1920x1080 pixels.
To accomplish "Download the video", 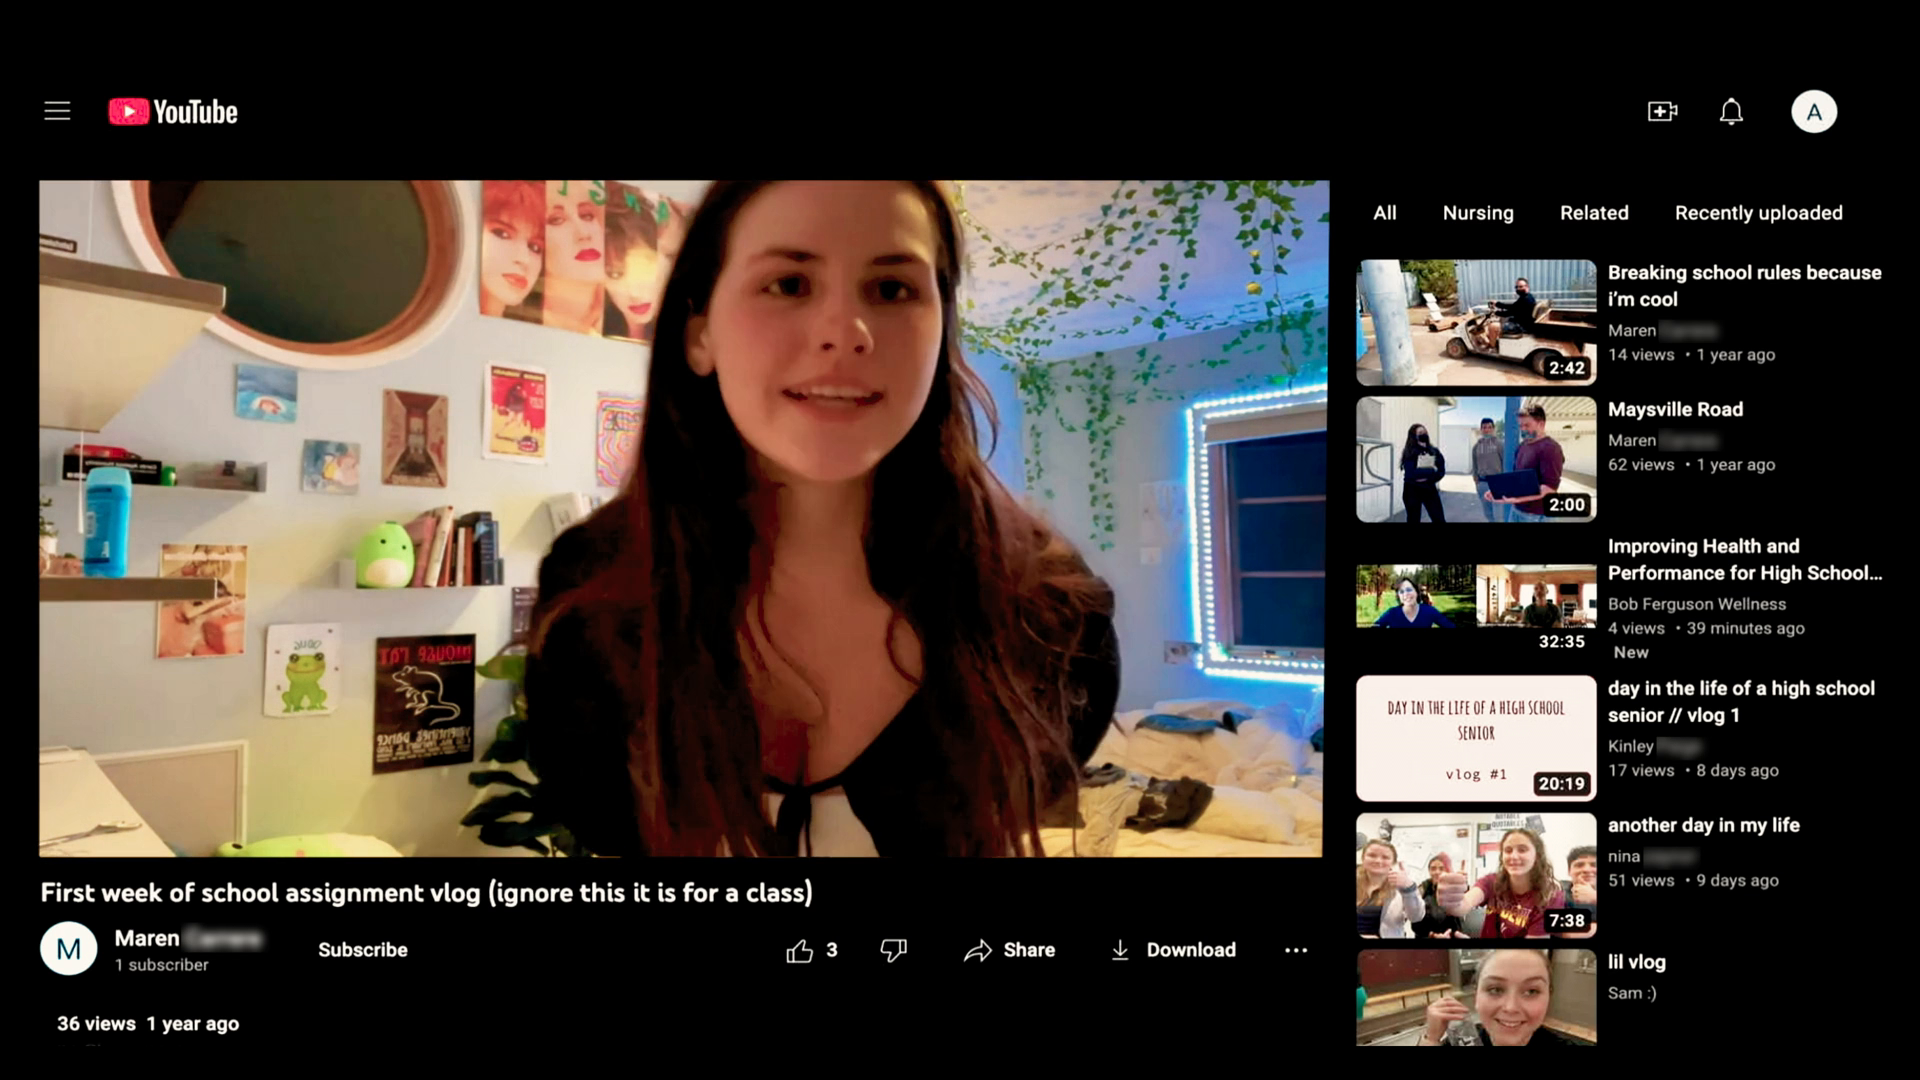I will tap(1173, 950).
